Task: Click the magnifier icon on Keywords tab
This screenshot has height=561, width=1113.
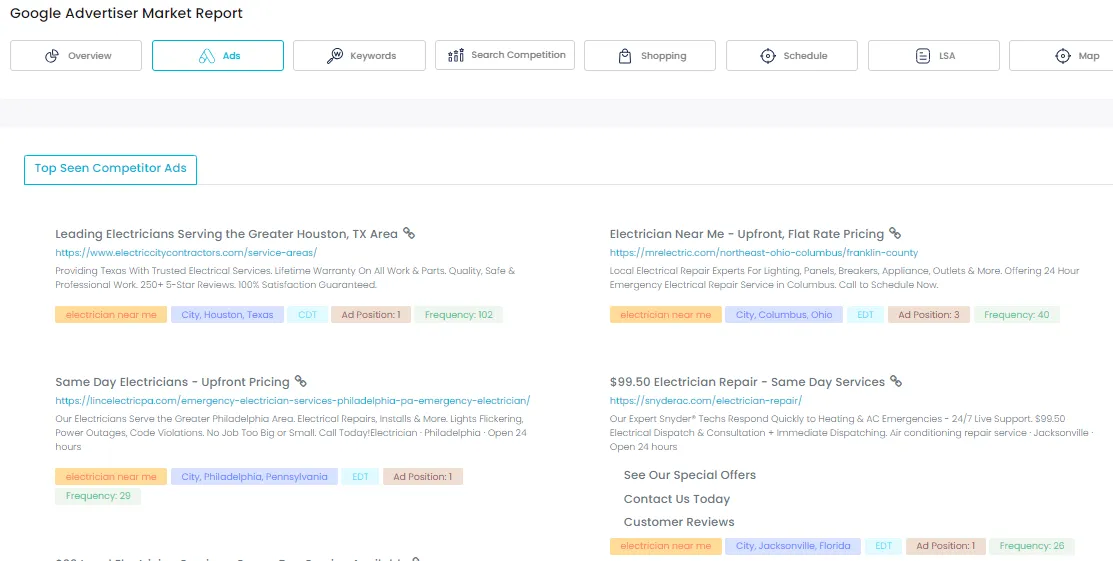Action: tap(335, 56)
